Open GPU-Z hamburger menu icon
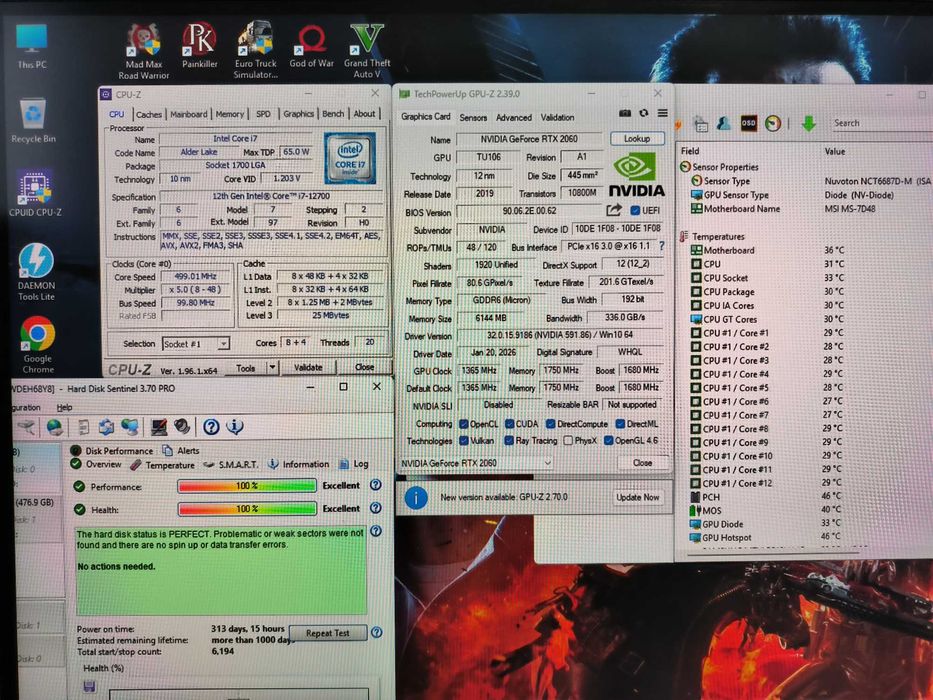Image resolution: width=933 pixels, height=700 pixels. (x=662, y=113)
